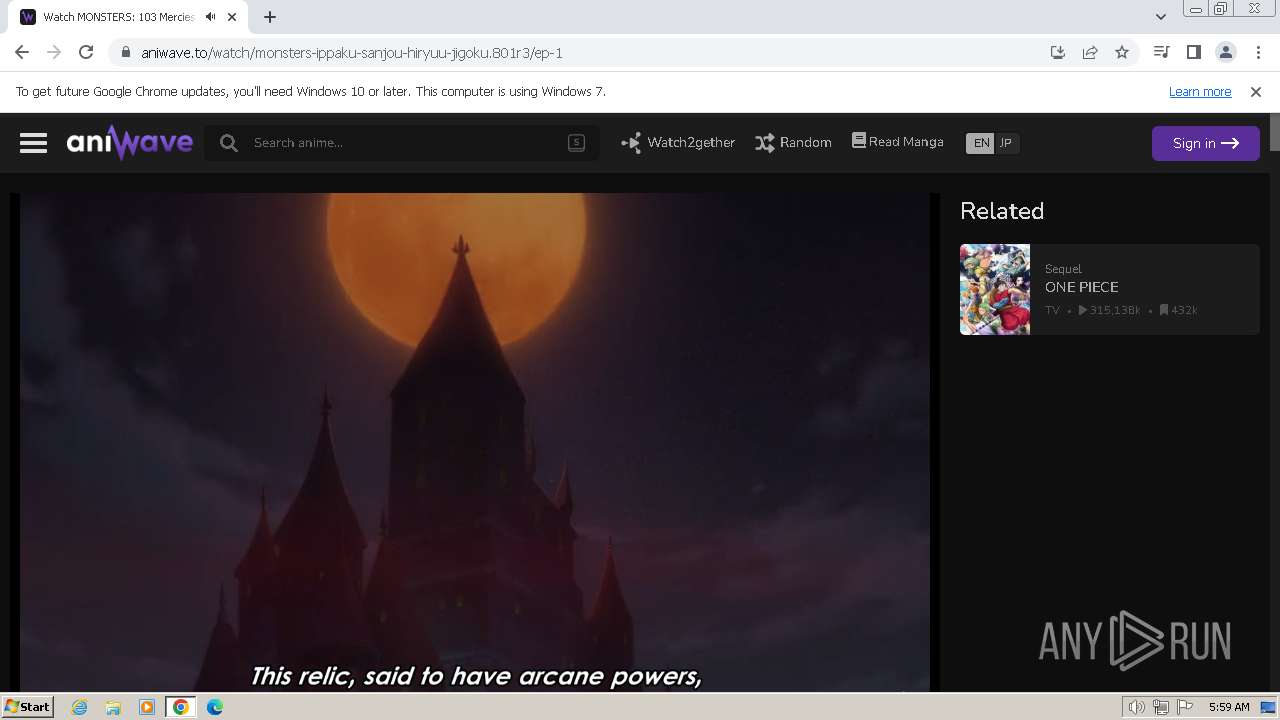This screenshot has width=1280, height=720.
Task: Go back in browser history
Action: click(22, 53)
